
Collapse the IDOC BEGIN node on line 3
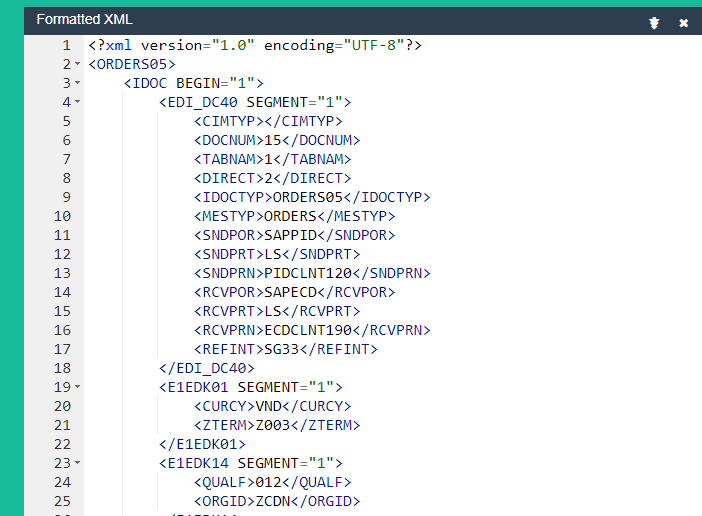(77, 84)
